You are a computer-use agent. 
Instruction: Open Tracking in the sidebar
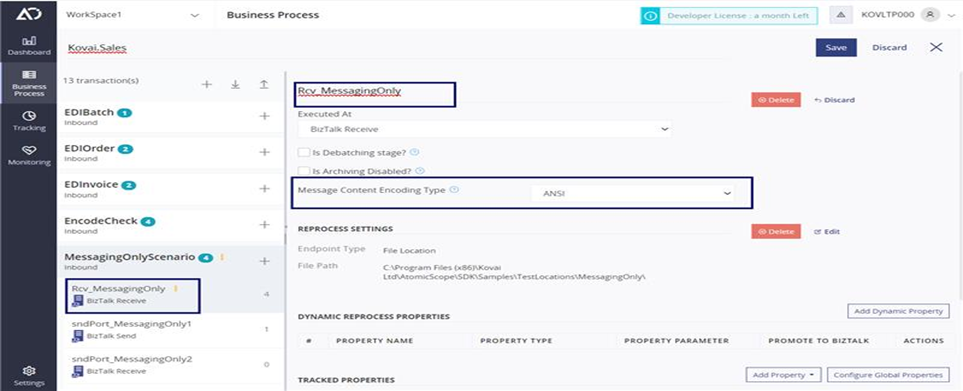(29, 121)
